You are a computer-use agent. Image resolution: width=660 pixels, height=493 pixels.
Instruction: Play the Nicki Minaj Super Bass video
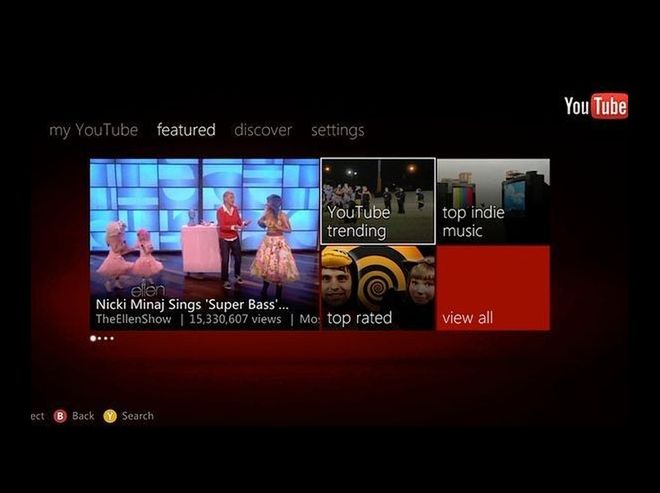tap(205, 244)
